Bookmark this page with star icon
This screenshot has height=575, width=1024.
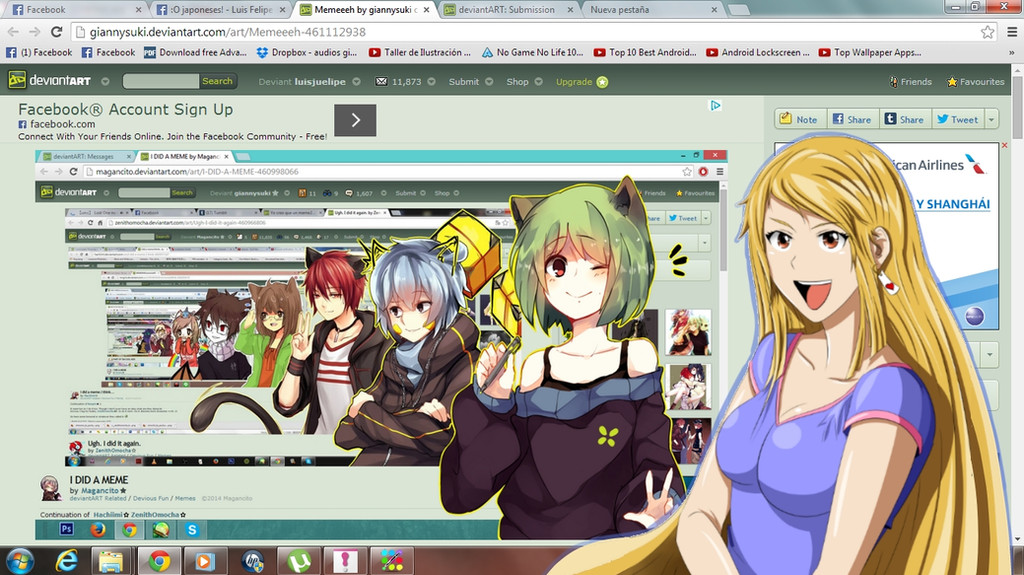pos(987,32)
